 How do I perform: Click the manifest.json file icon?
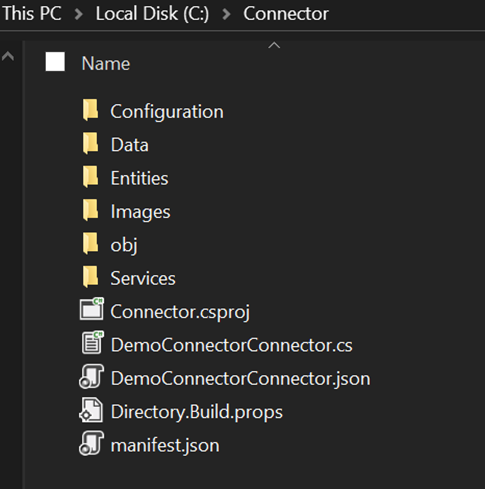tap(91, 443)
